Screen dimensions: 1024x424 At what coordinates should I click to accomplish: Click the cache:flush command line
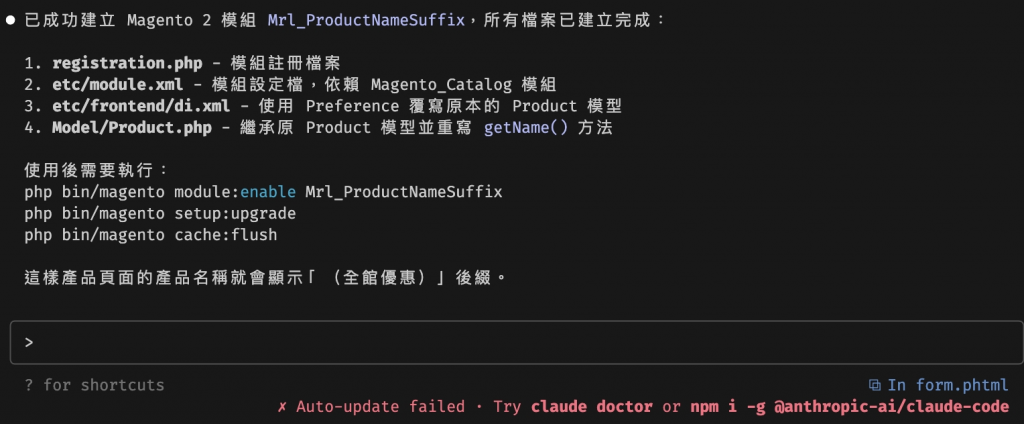pyautogui.click(x=151, y=235)
